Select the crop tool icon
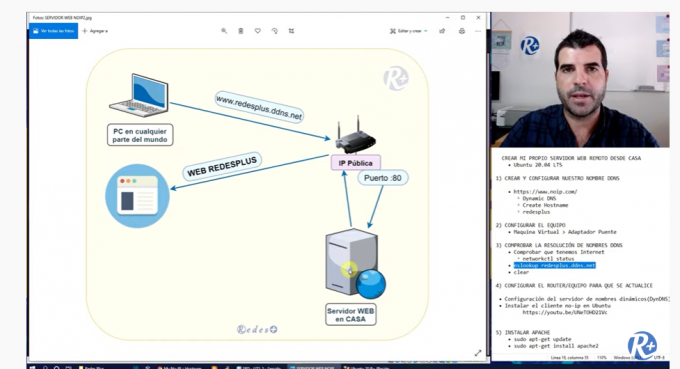The height and width of the screenshot is (369, 680). [x=291, y=31]
